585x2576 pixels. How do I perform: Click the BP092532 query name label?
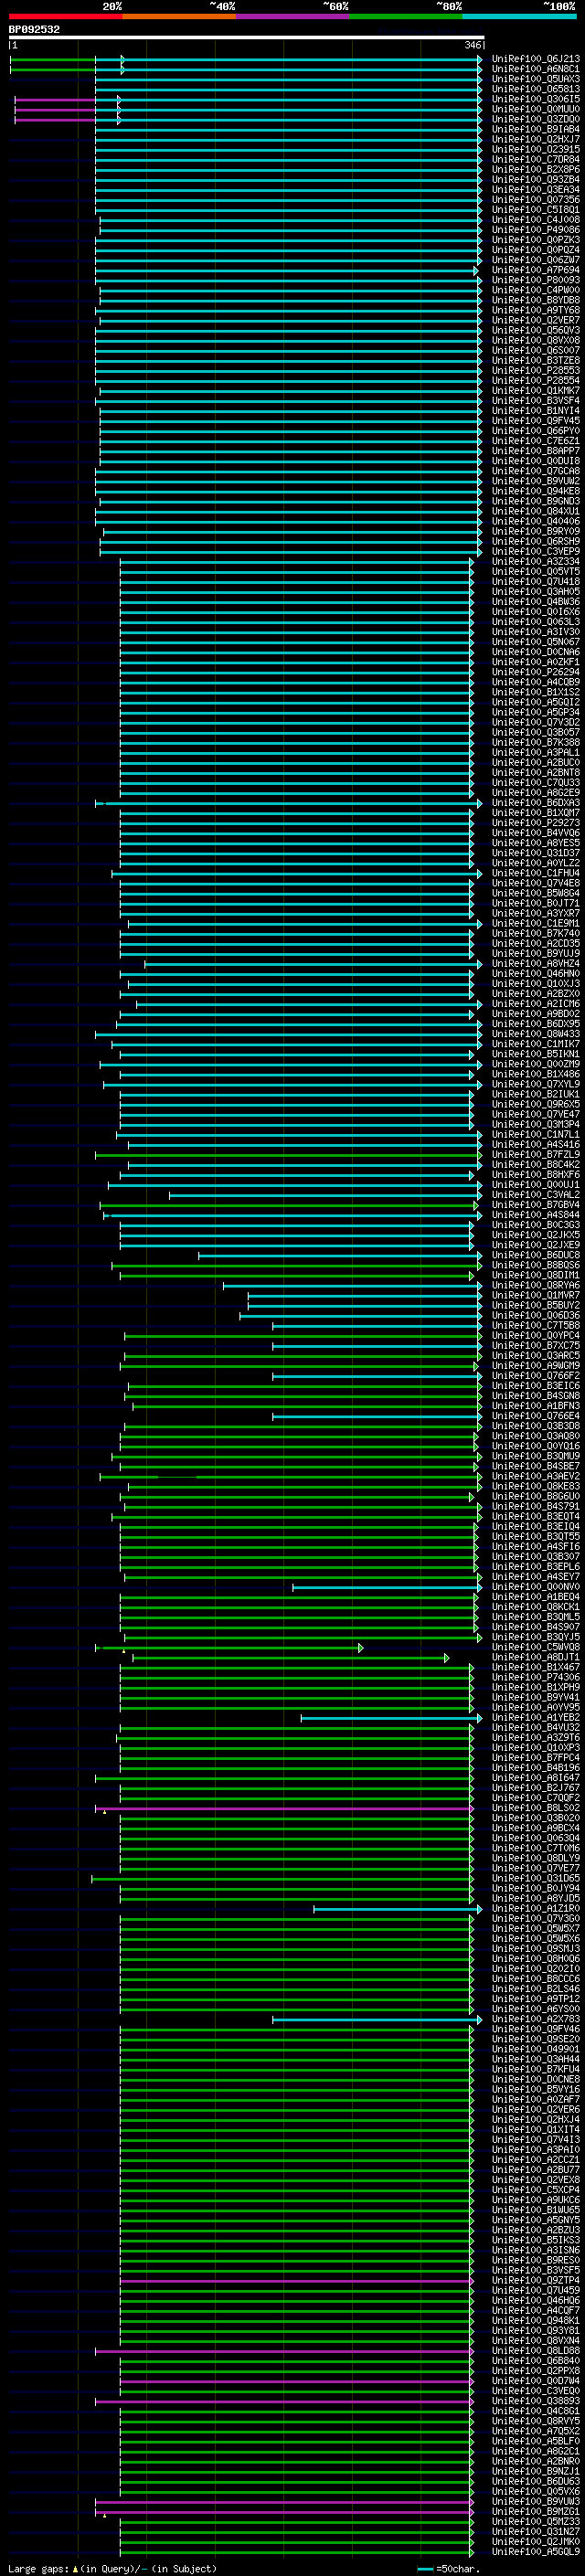[x=34, y=30]
